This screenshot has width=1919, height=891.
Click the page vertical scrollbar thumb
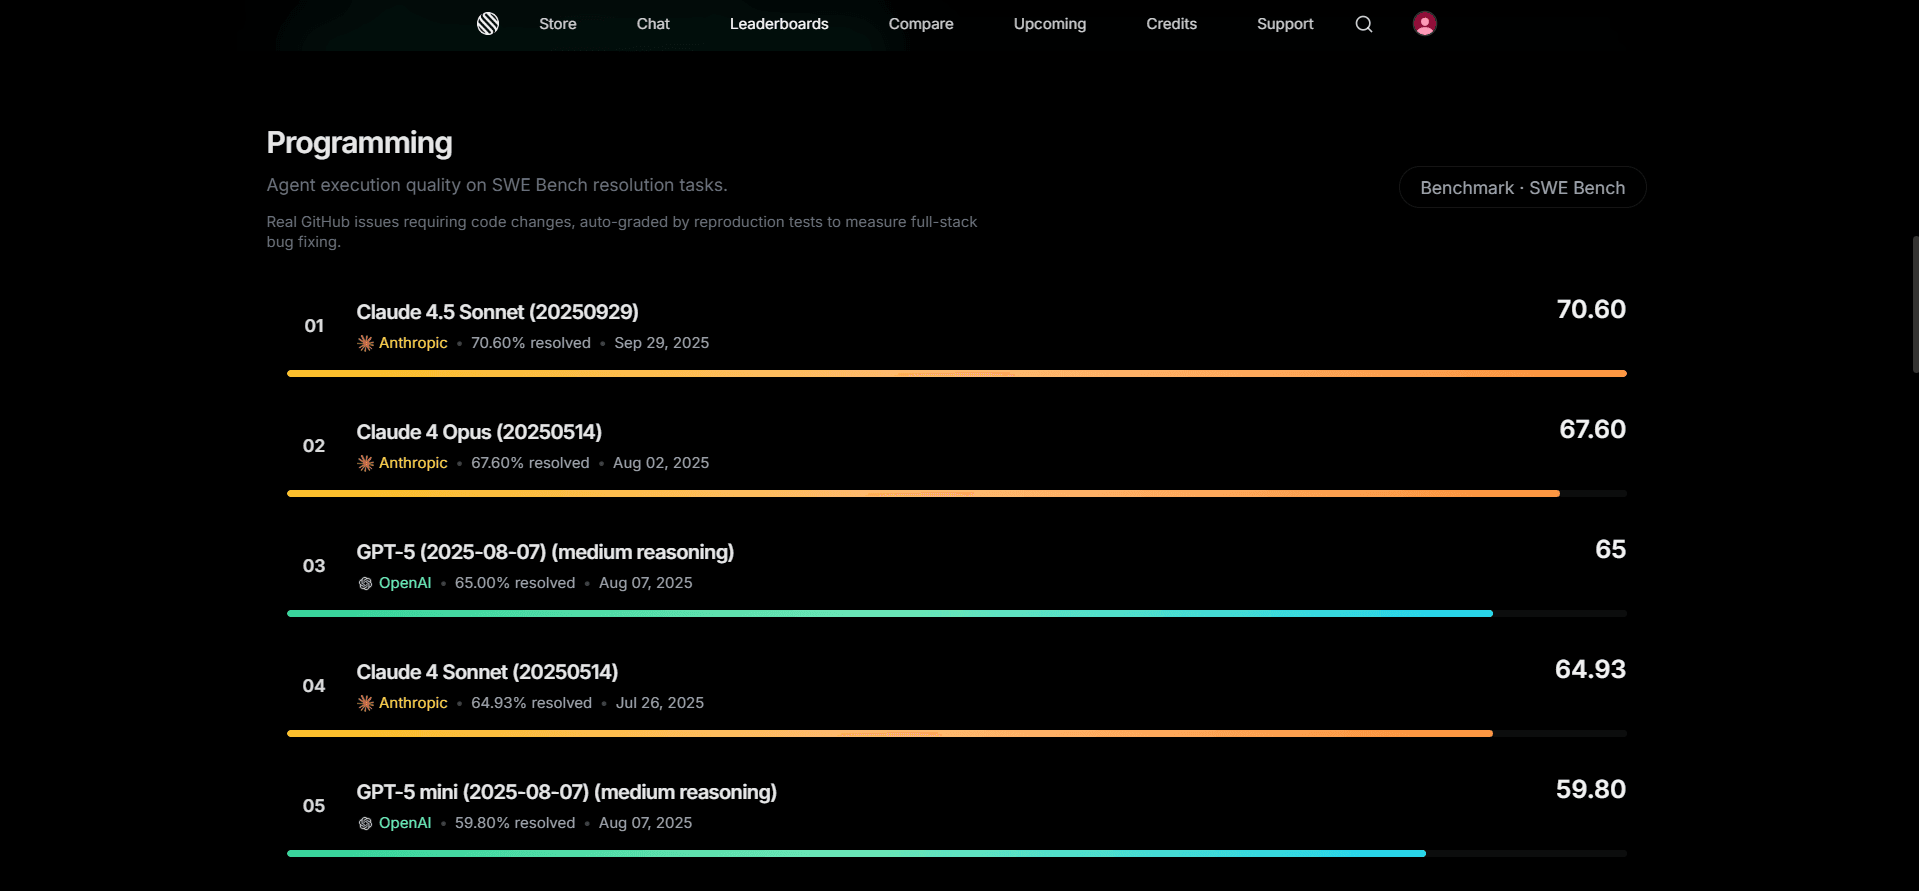(1915, 304)
